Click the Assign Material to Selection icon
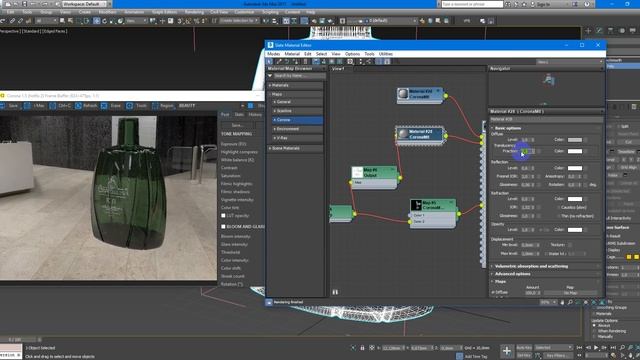The width and height of the screenshot is (640, 360). (x=296, y=62)
